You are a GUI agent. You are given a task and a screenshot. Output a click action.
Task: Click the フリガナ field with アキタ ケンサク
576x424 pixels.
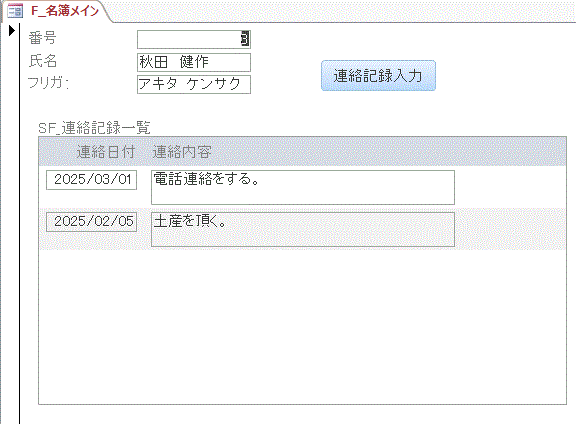[x=194, y=85]
